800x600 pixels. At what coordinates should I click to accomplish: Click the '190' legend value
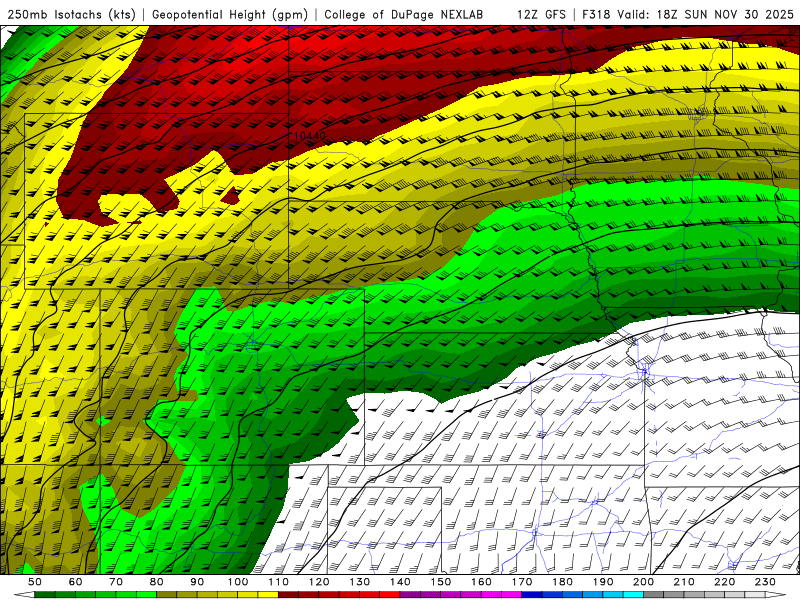(603, 582)
